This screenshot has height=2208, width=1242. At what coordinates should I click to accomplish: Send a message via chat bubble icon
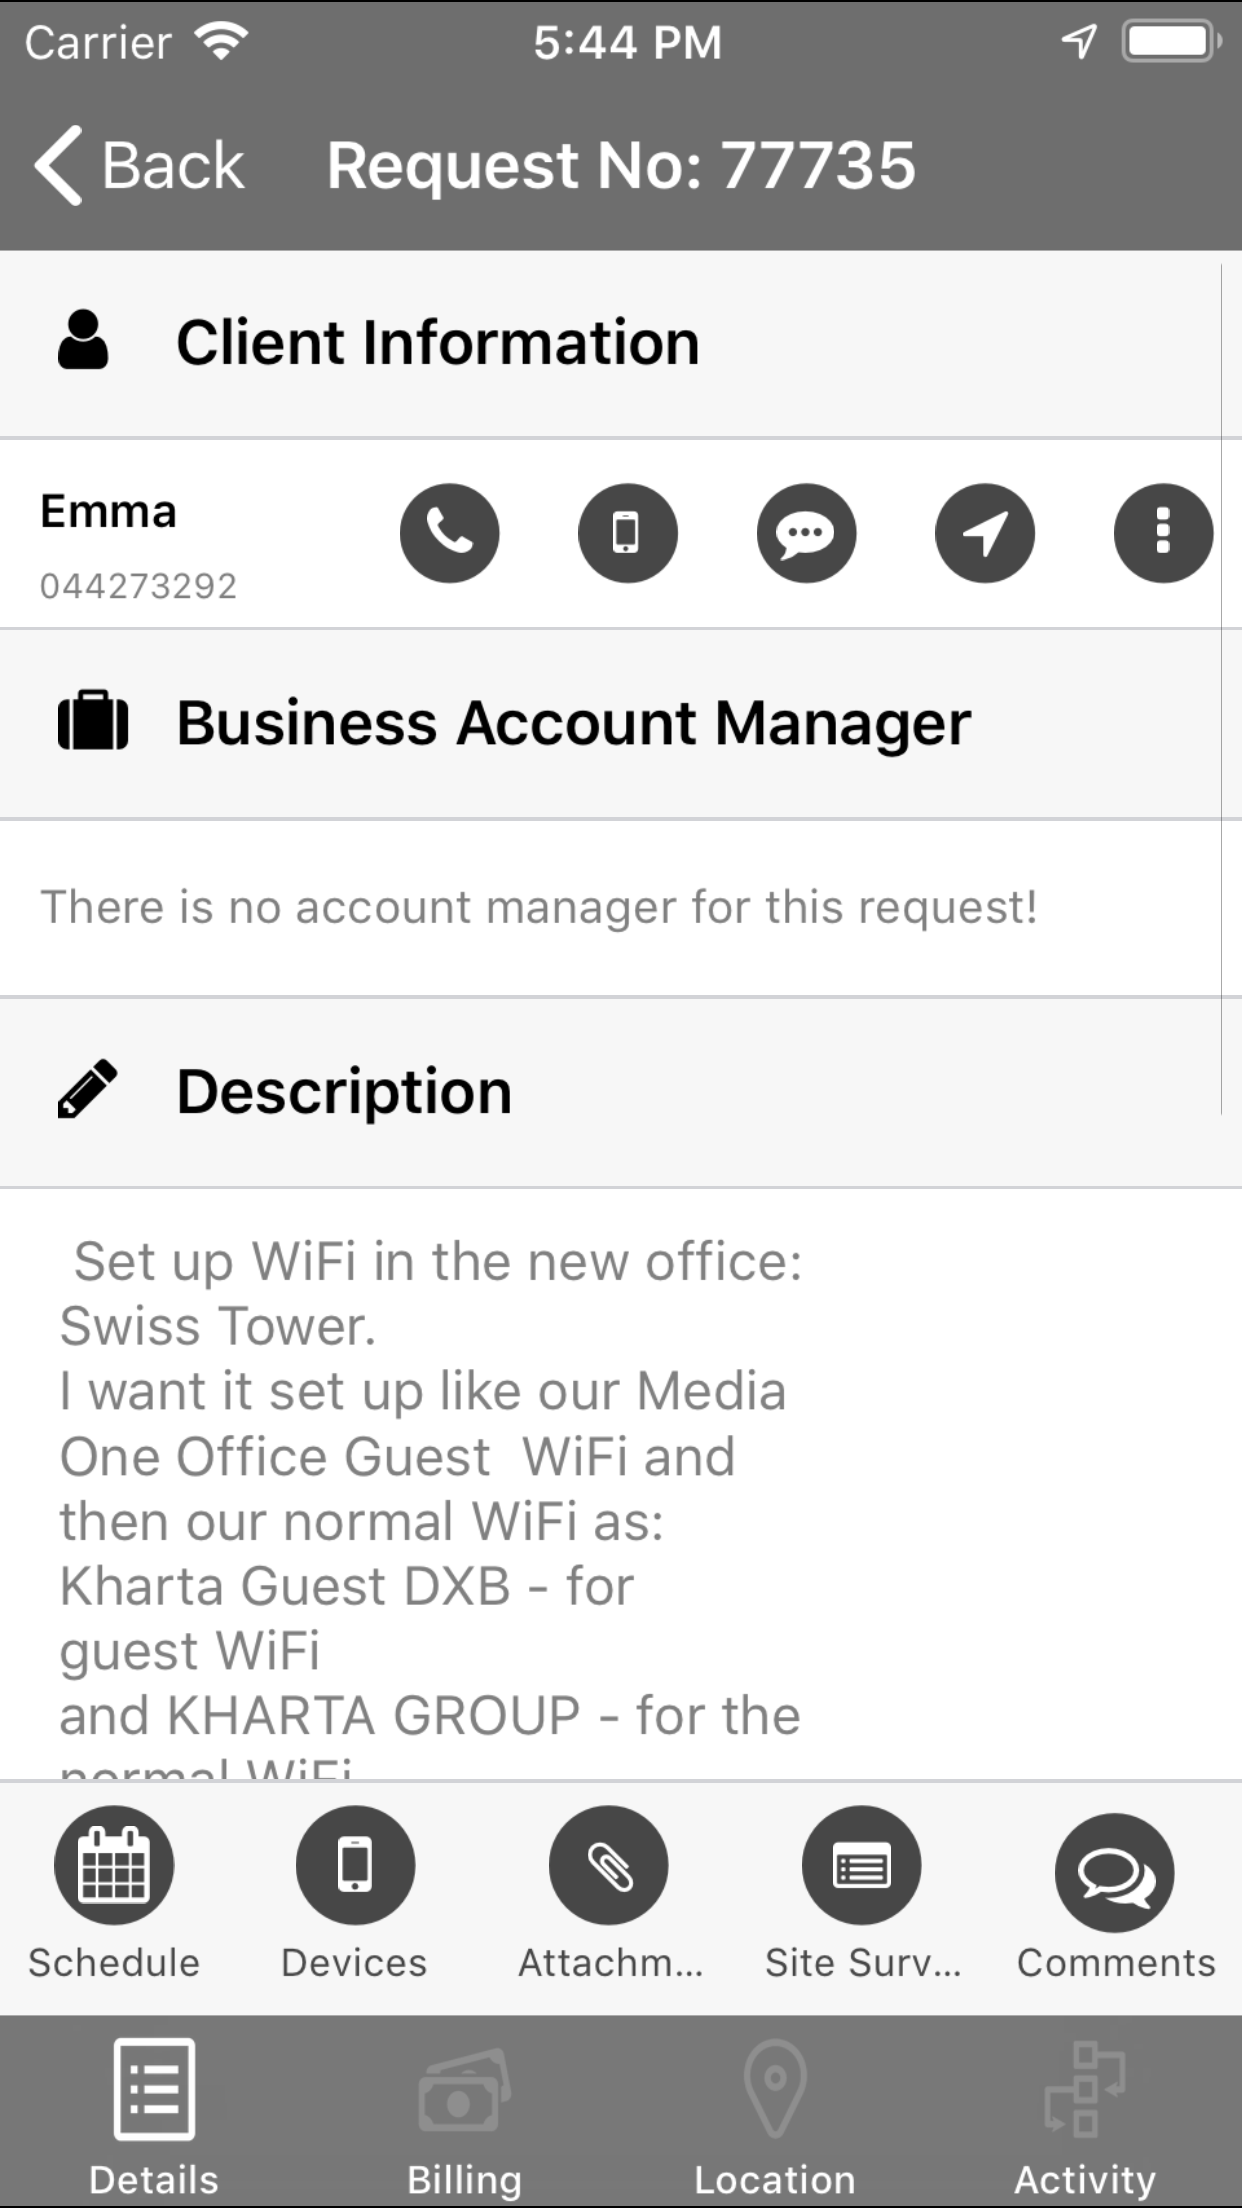pos(806,532)
